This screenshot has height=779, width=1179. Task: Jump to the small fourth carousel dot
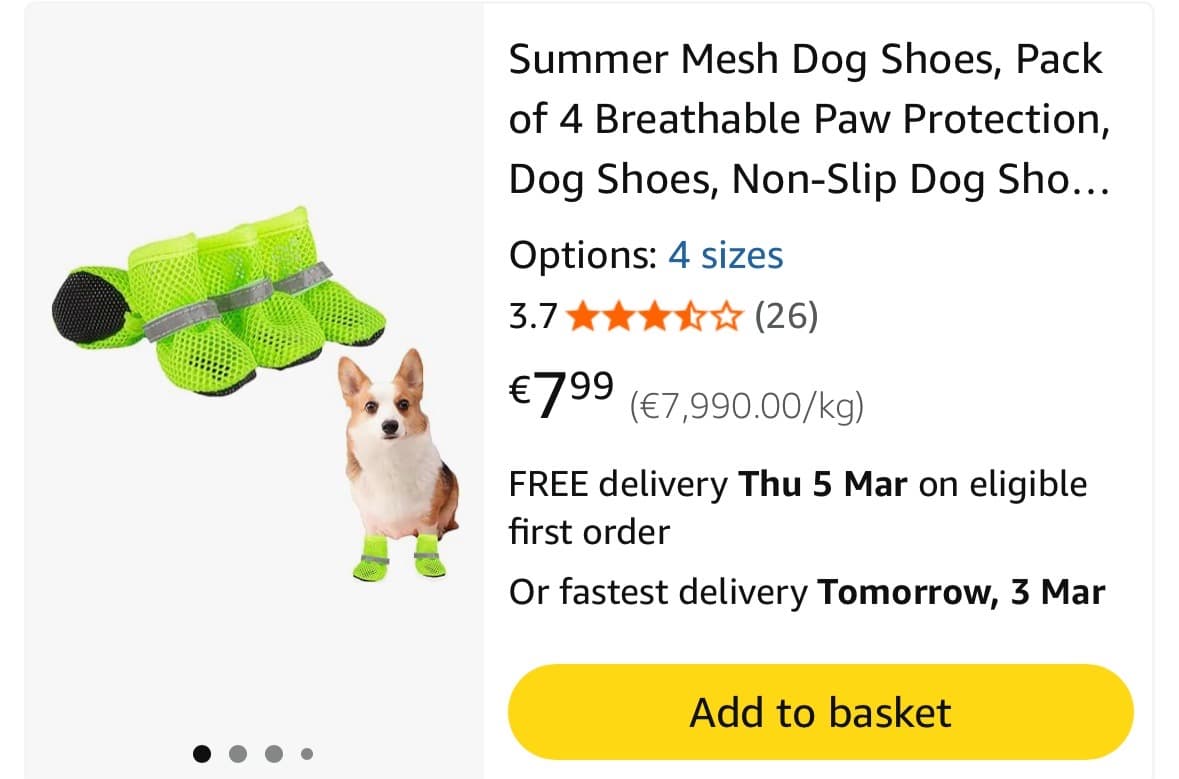pyautogui.click(x=306, y=753)
